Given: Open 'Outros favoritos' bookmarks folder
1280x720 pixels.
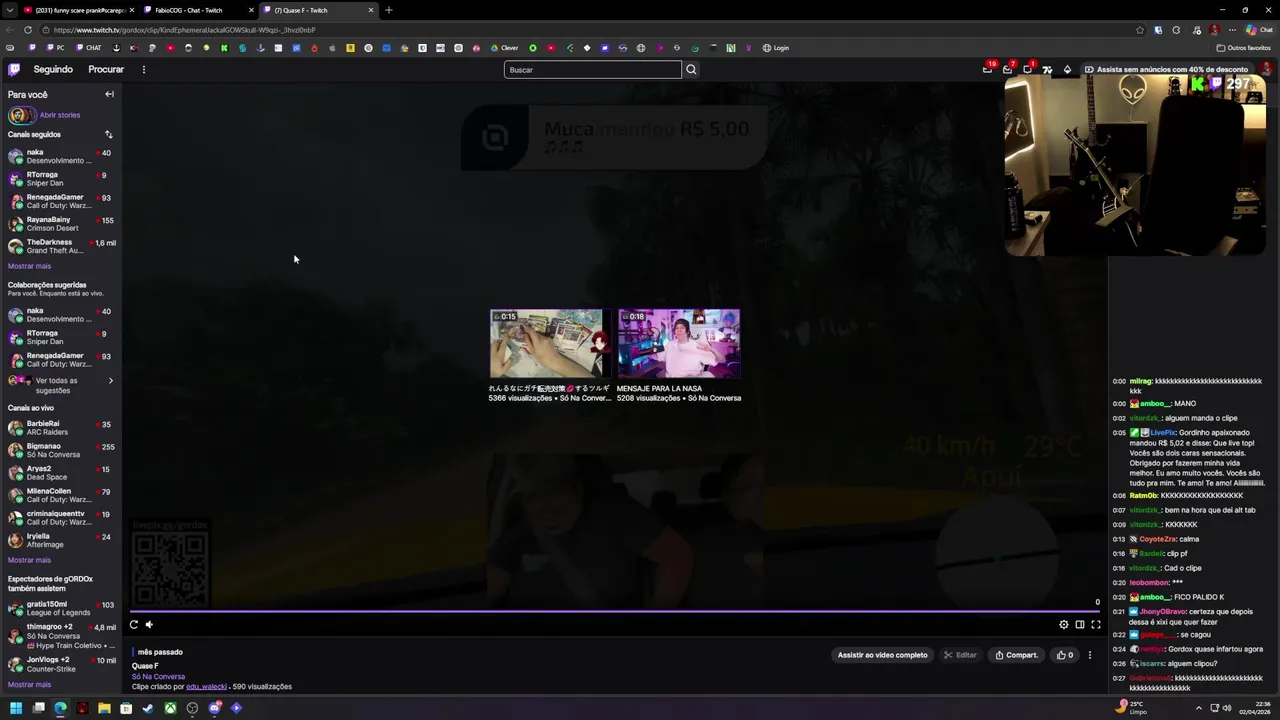Looking at the screenshot, I should pyautogui.click(x=1243, y=48).
